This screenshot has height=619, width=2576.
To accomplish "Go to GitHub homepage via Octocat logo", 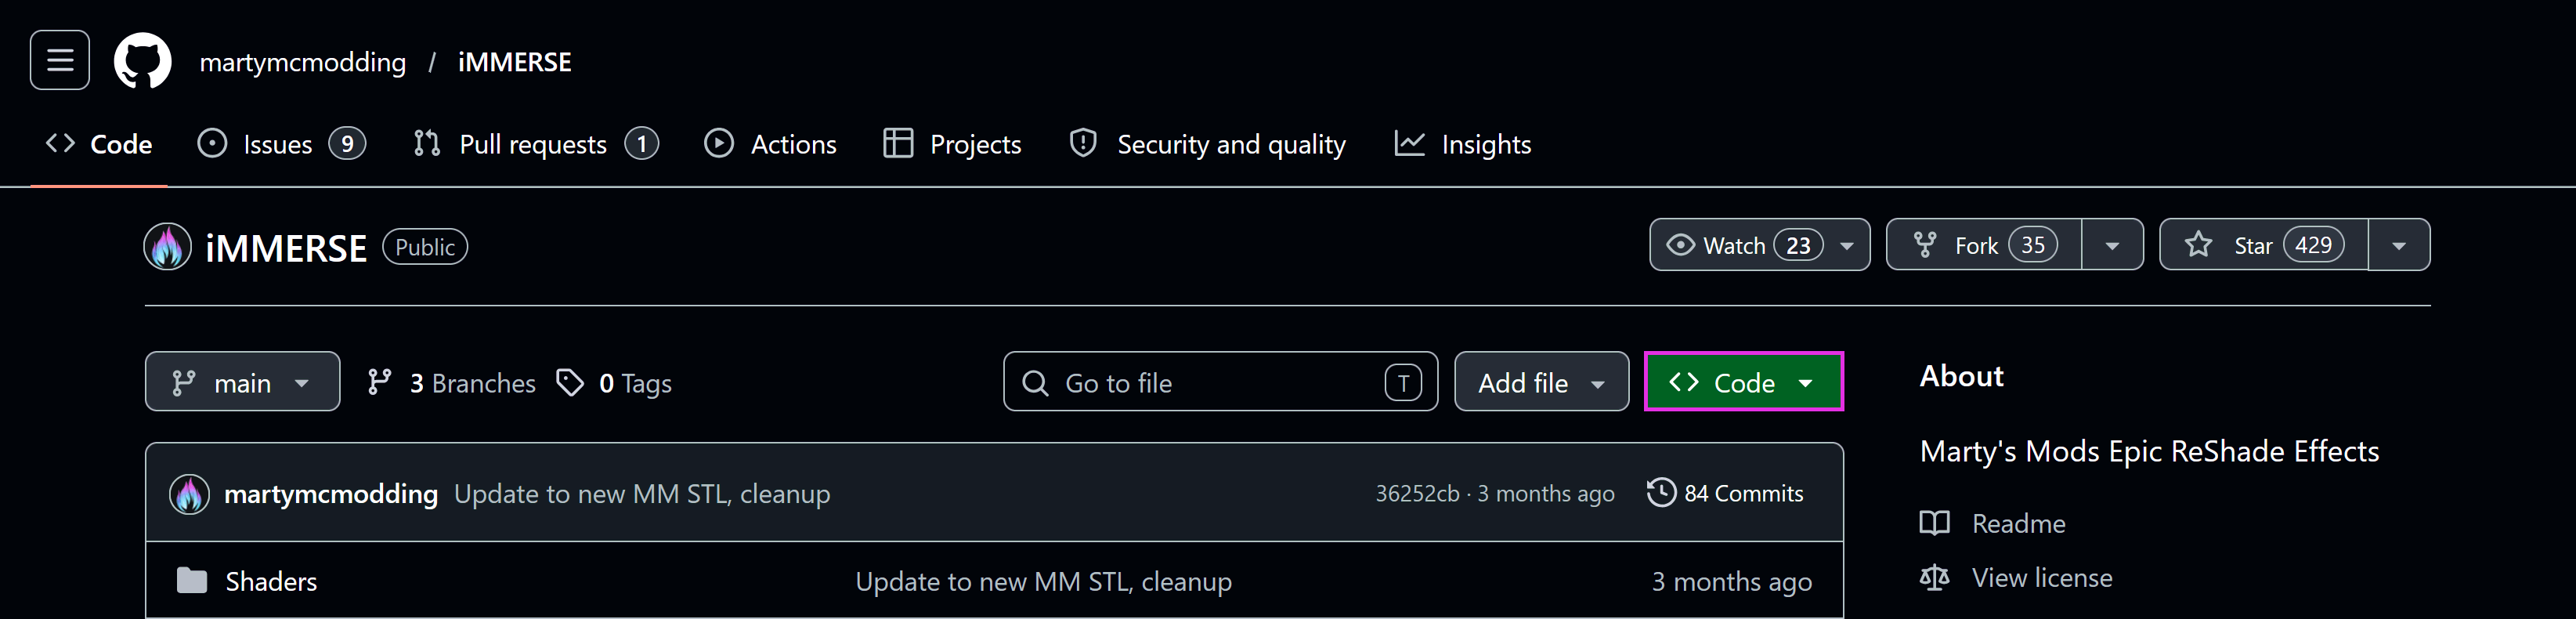I will (143, 61).
